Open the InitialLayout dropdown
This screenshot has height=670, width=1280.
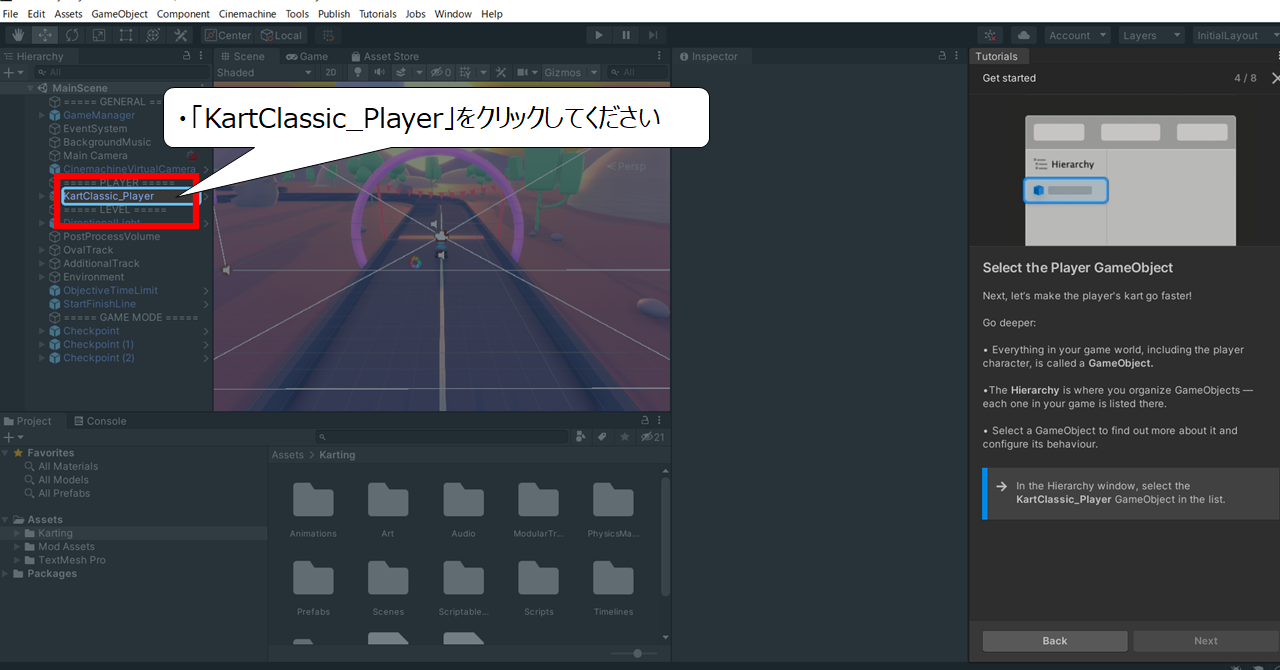1235,35
